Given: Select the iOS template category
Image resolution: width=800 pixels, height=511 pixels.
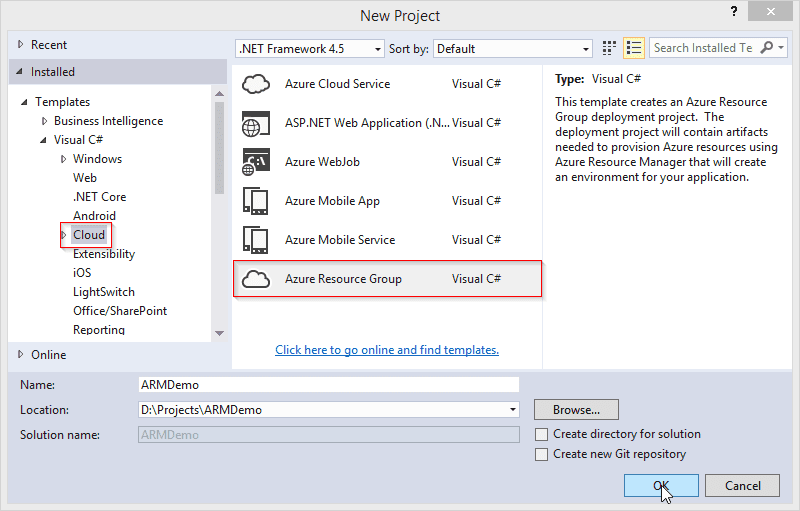Looking at the screenshot, I should (x=82, y=273).
